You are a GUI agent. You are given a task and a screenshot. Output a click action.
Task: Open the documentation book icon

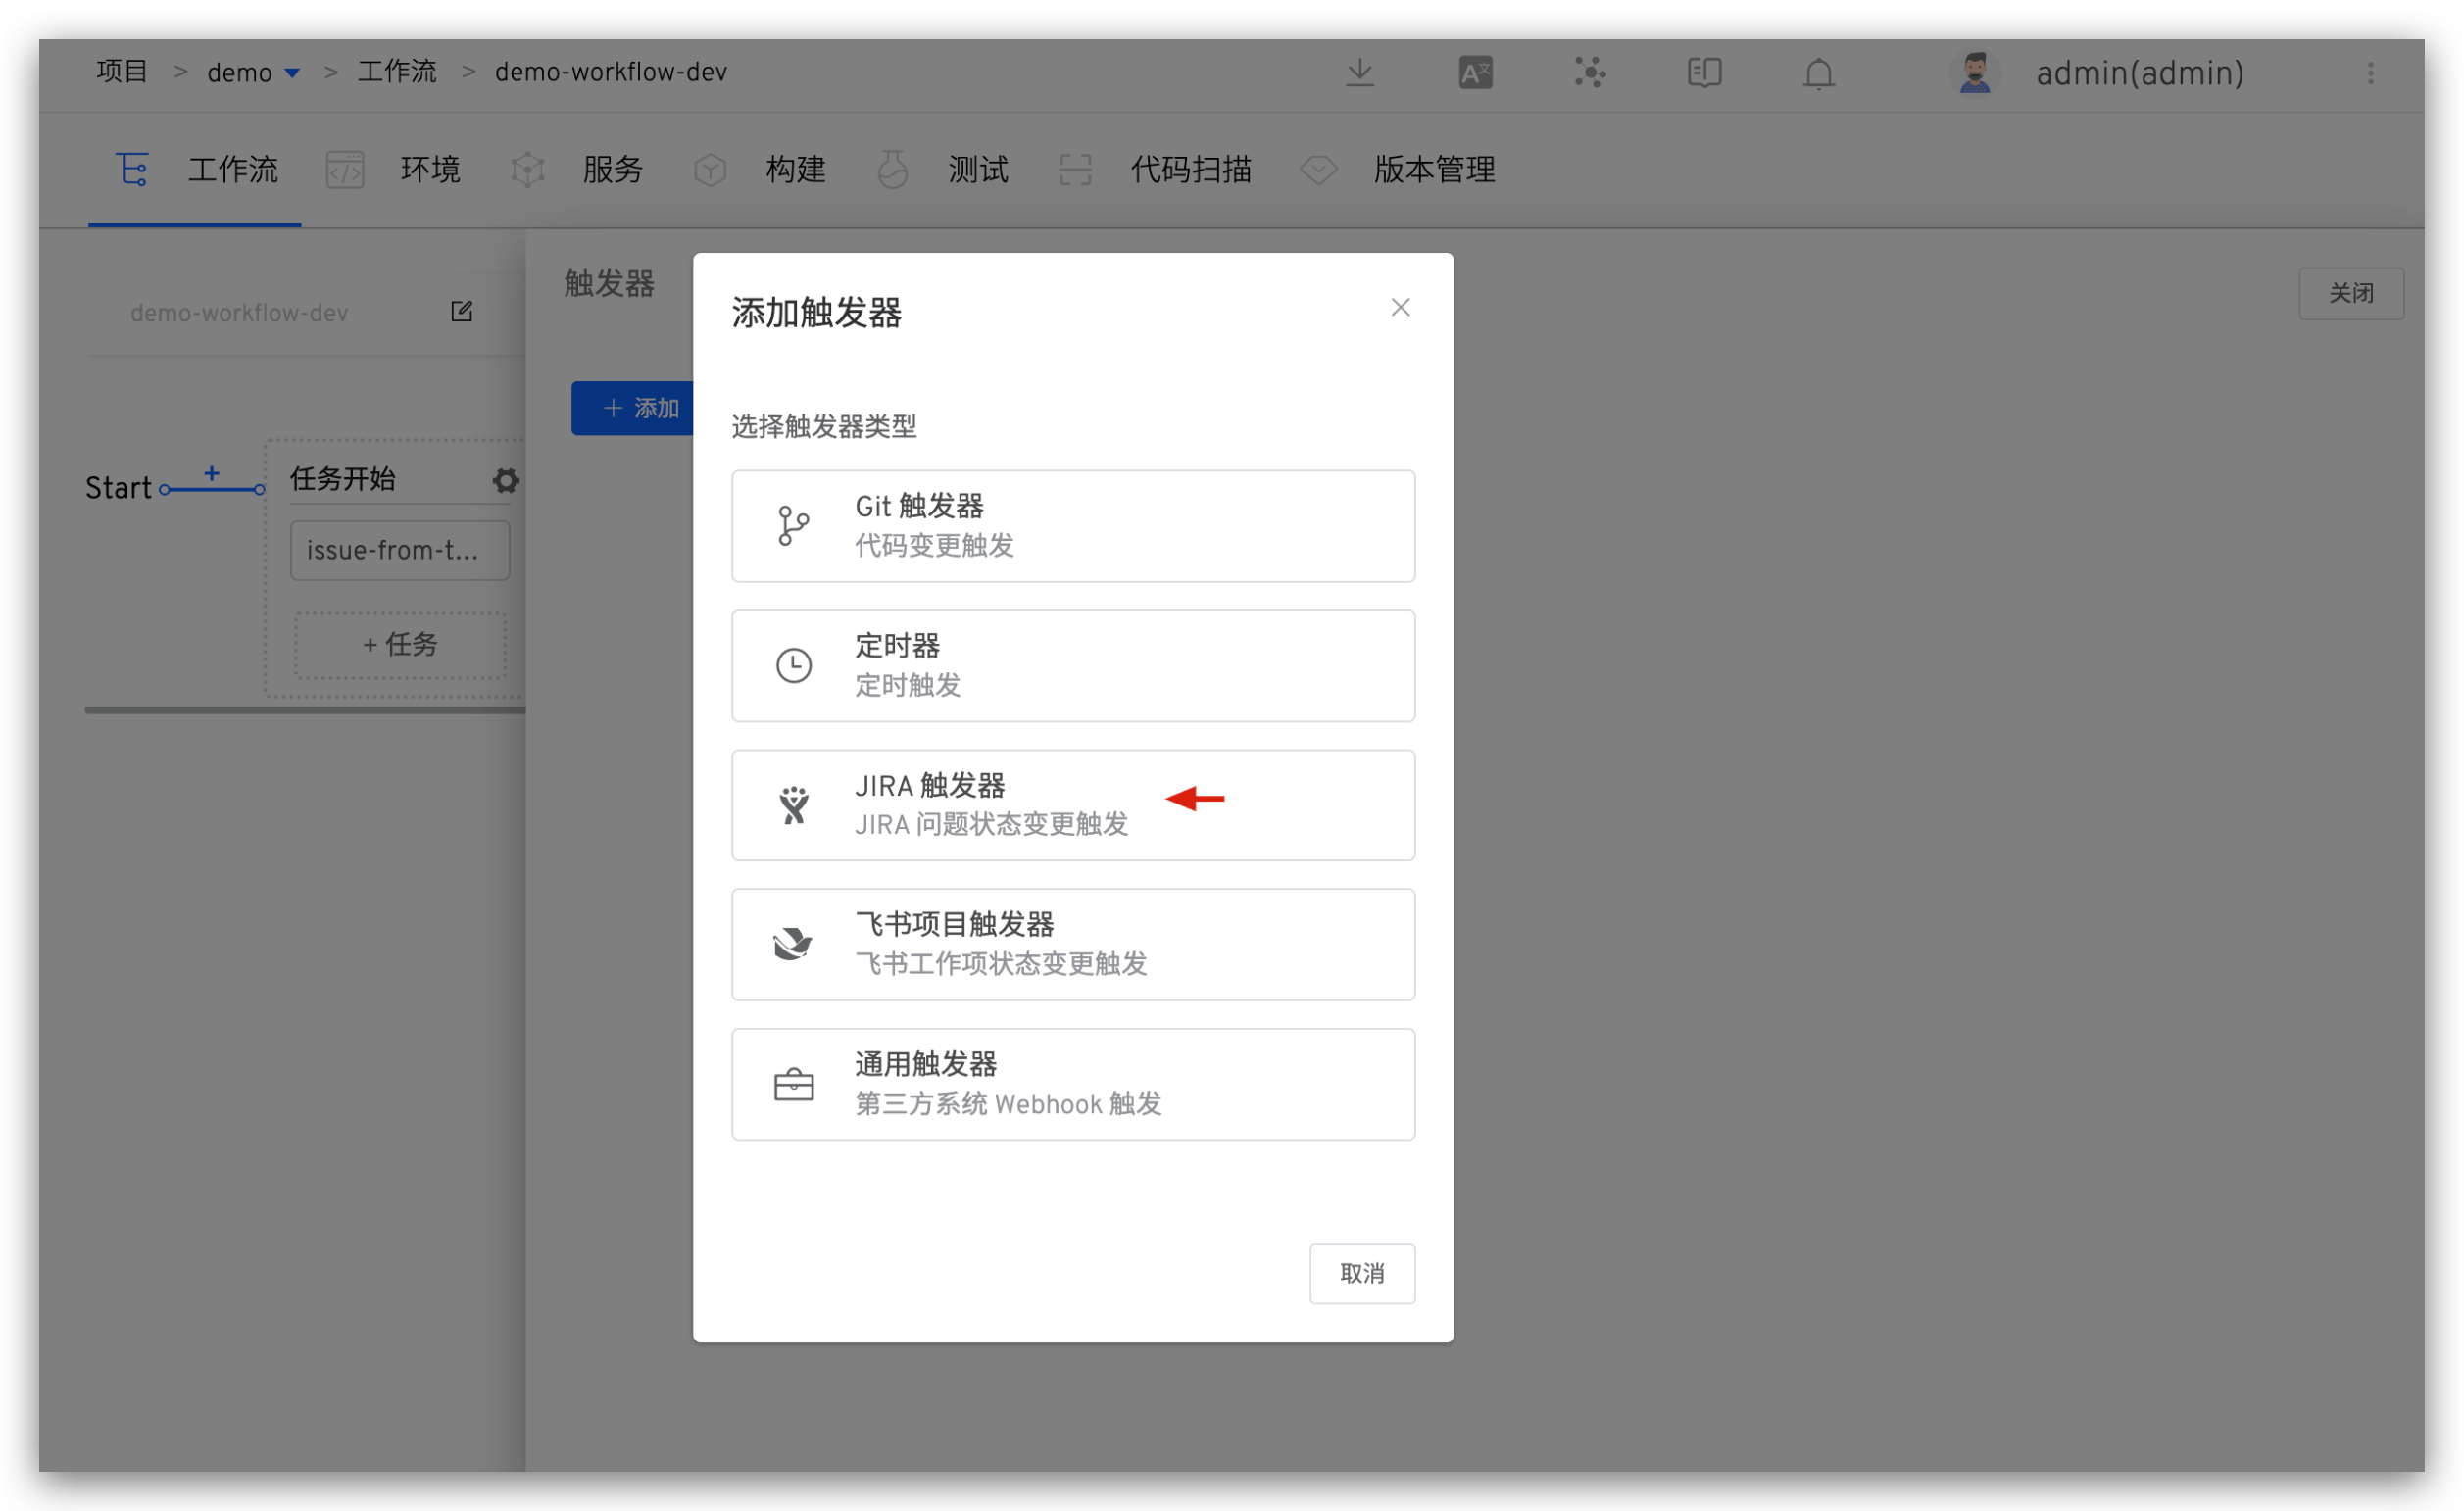pos(1703,72)
